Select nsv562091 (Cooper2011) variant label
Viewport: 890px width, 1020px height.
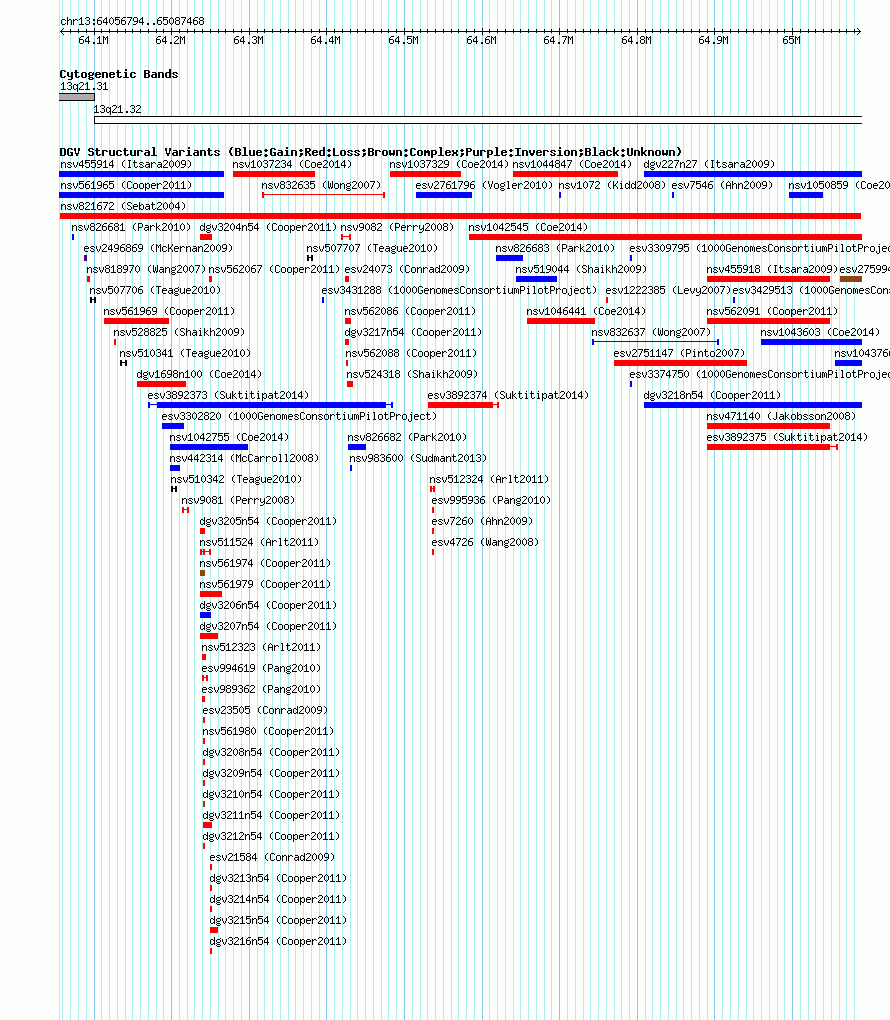click(772, 312)
